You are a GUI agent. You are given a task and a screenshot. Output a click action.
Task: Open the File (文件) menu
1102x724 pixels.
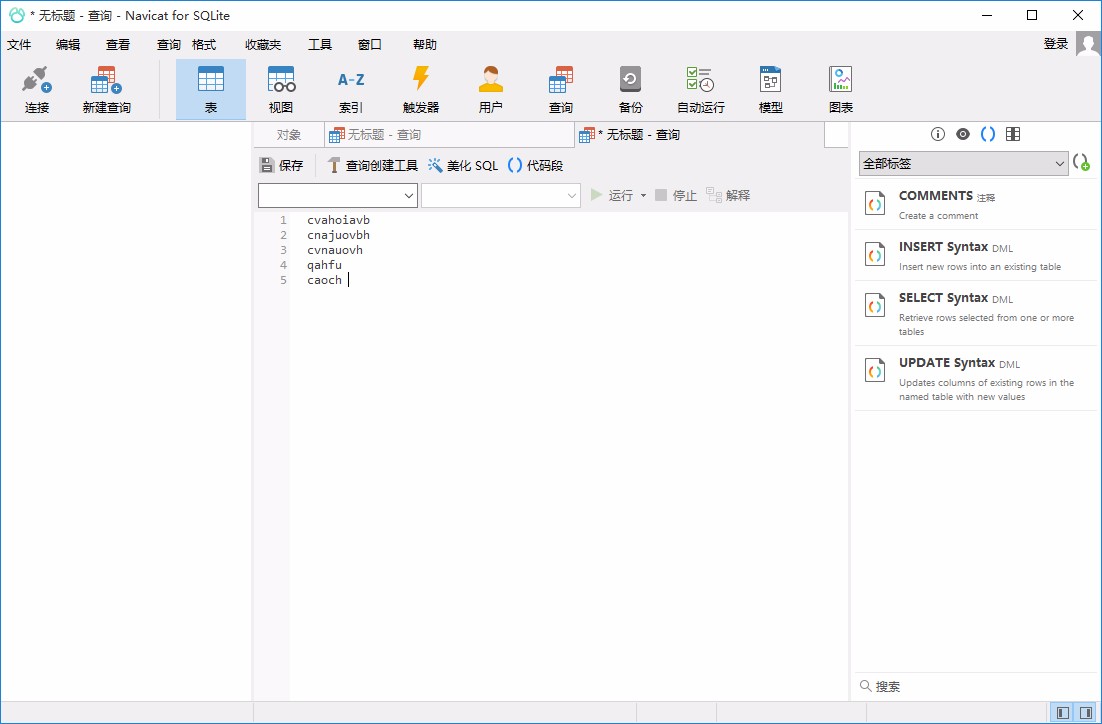pos(19,45)
